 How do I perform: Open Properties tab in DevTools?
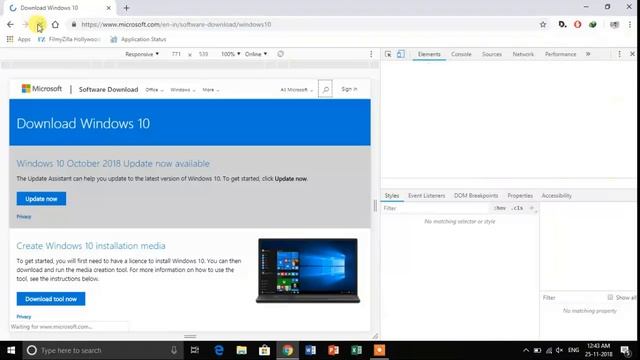[520, 196]
